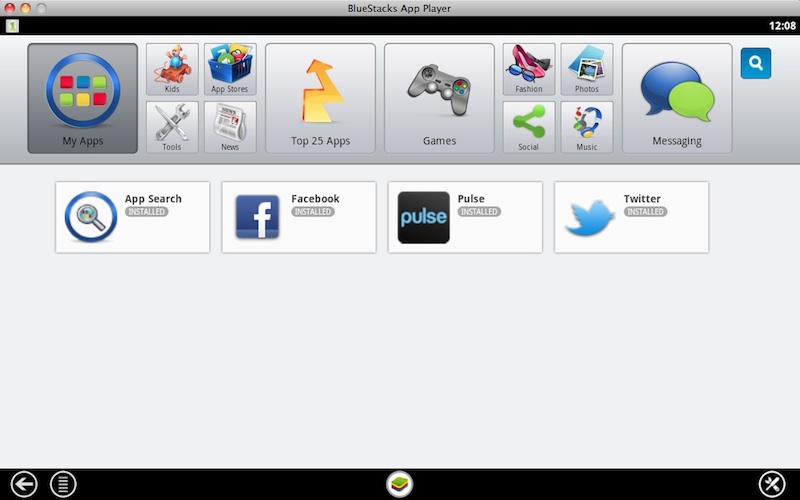800x500 pixels.
Task: Open the Kids category tile
Action: pyautogui.click(x=172, y=69)
